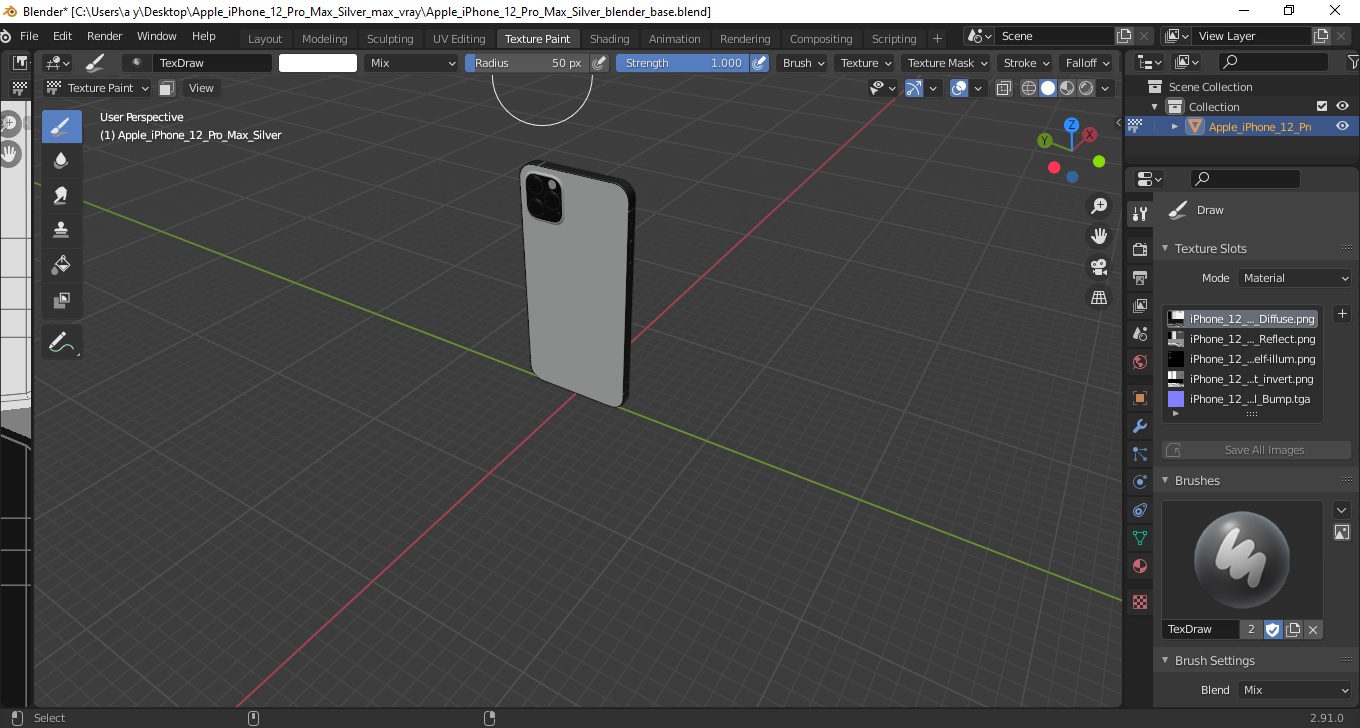
Task: Toggle camera view icon
Action: click(1099, 267)
